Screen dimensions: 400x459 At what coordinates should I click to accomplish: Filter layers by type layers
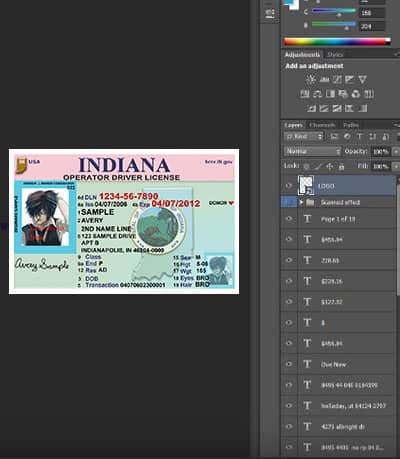(x=359, y=136)
